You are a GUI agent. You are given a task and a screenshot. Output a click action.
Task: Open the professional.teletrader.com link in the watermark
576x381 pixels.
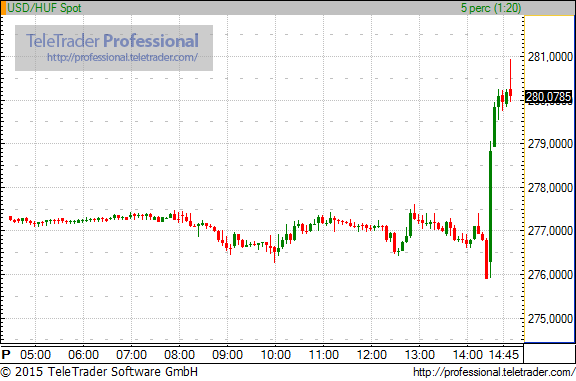tap(122, 57)
